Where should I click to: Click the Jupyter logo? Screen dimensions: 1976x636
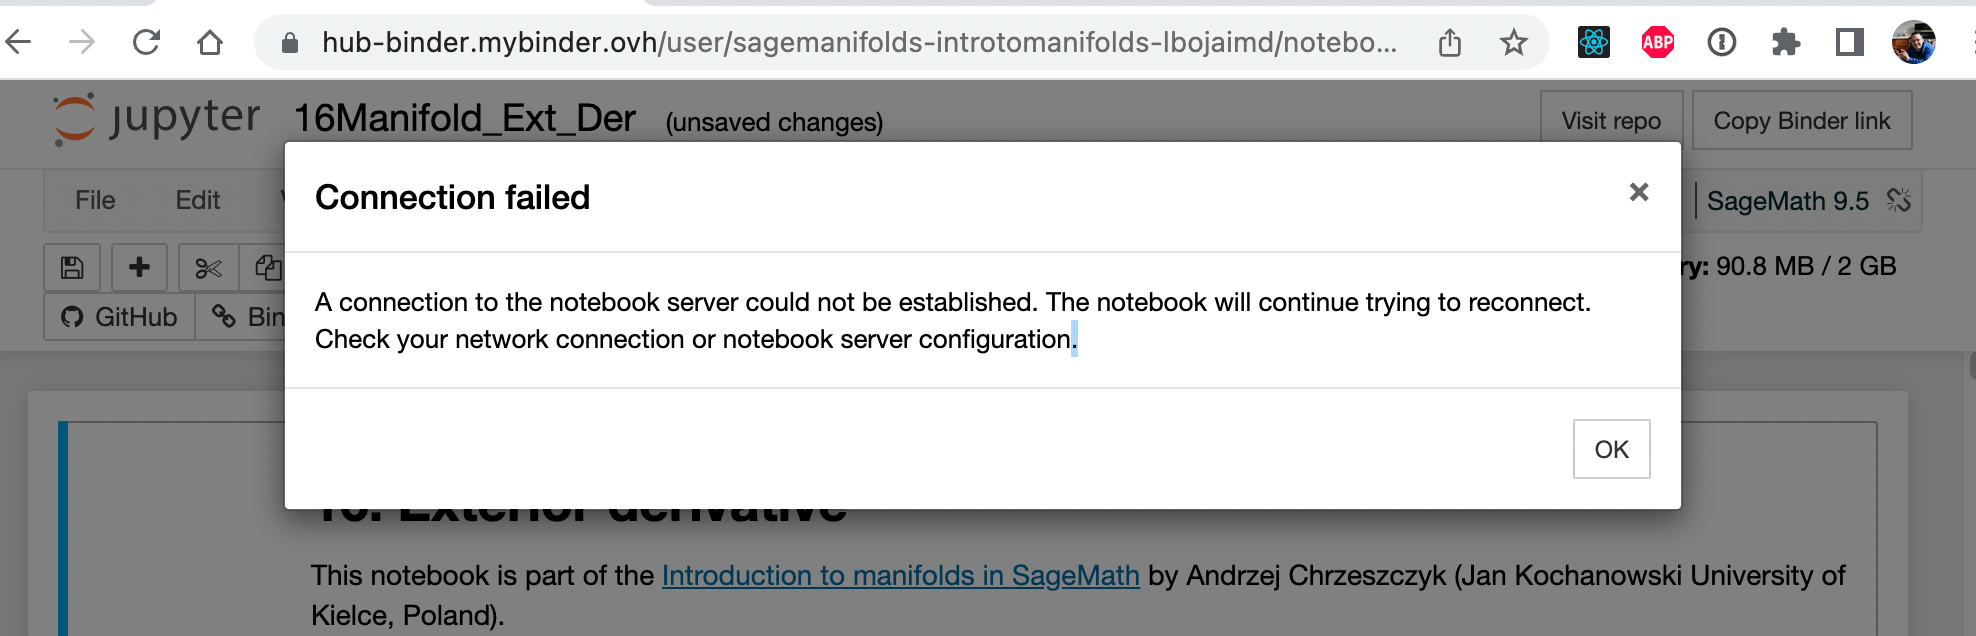(x=156, y=117)
